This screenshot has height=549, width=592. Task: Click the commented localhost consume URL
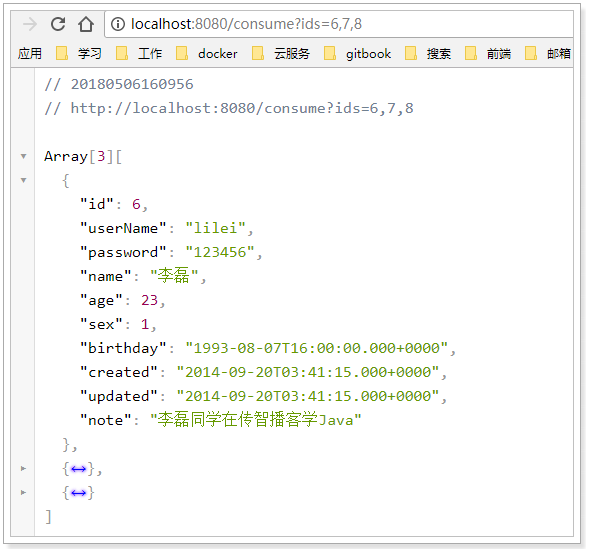[x=242, y=108]
